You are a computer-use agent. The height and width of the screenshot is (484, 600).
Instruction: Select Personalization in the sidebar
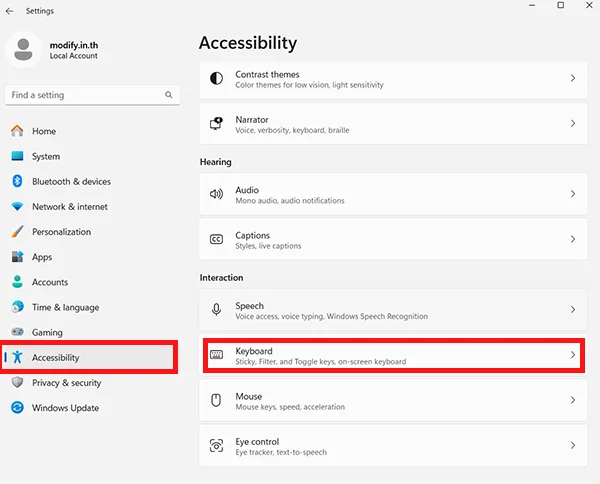coord(62,232)
